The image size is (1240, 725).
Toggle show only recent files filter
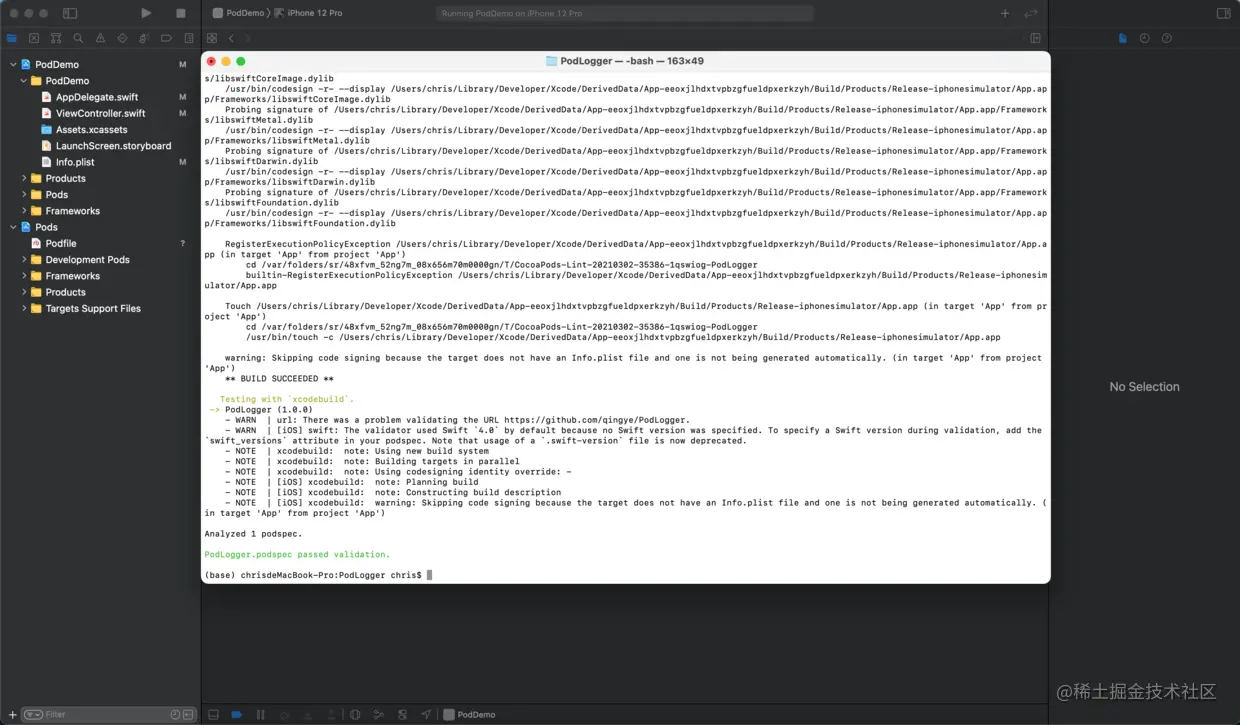[175, 714]
